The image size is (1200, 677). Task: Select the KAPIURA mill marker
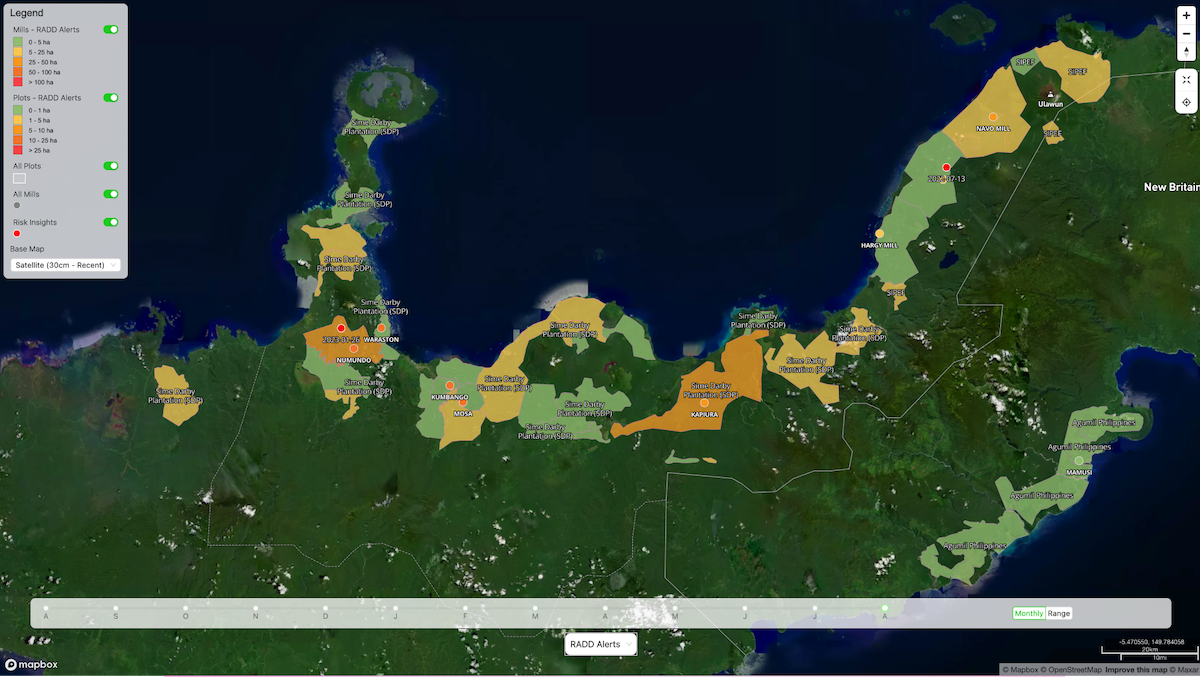point(704,403)
